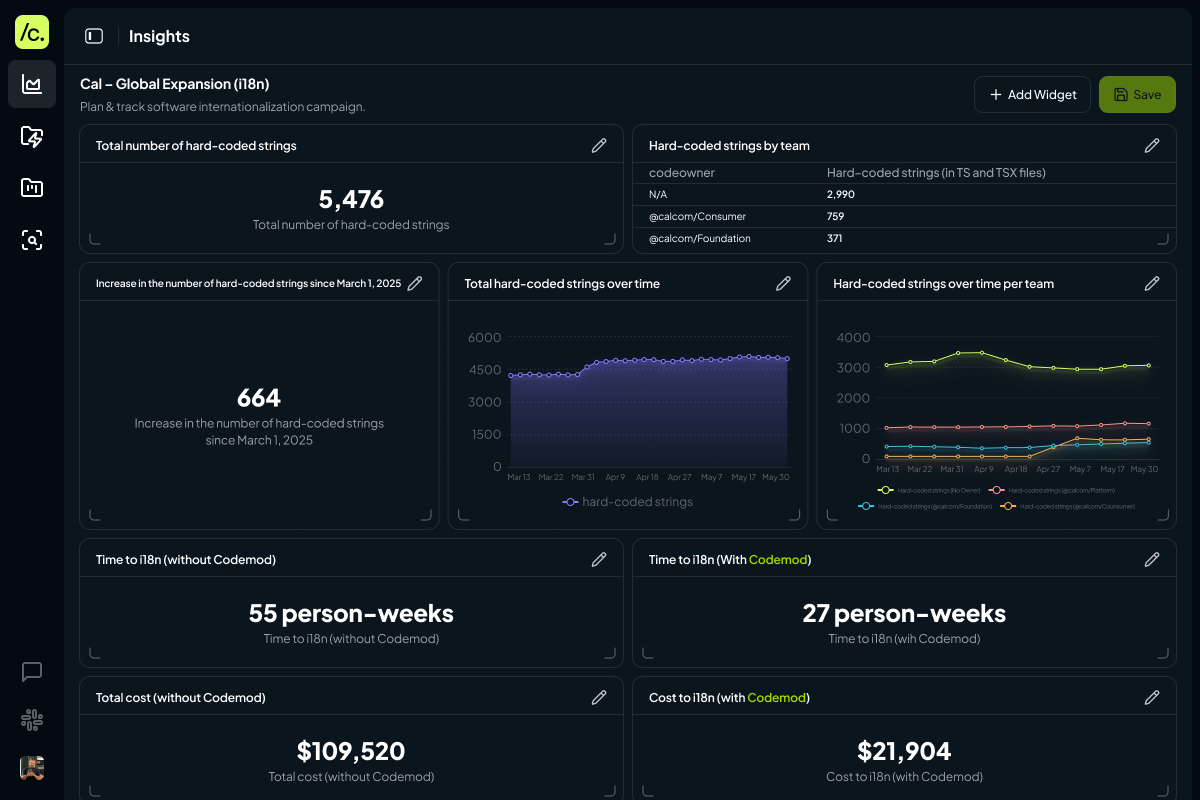1200x800 pixels.
Task: Collapse the sidebar using the panel toggle
Action: click(94, 35)
